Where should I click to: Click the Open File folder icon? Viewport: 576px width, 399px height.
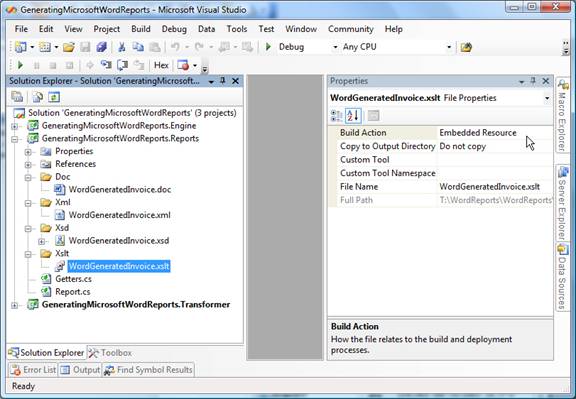point(69,47)
